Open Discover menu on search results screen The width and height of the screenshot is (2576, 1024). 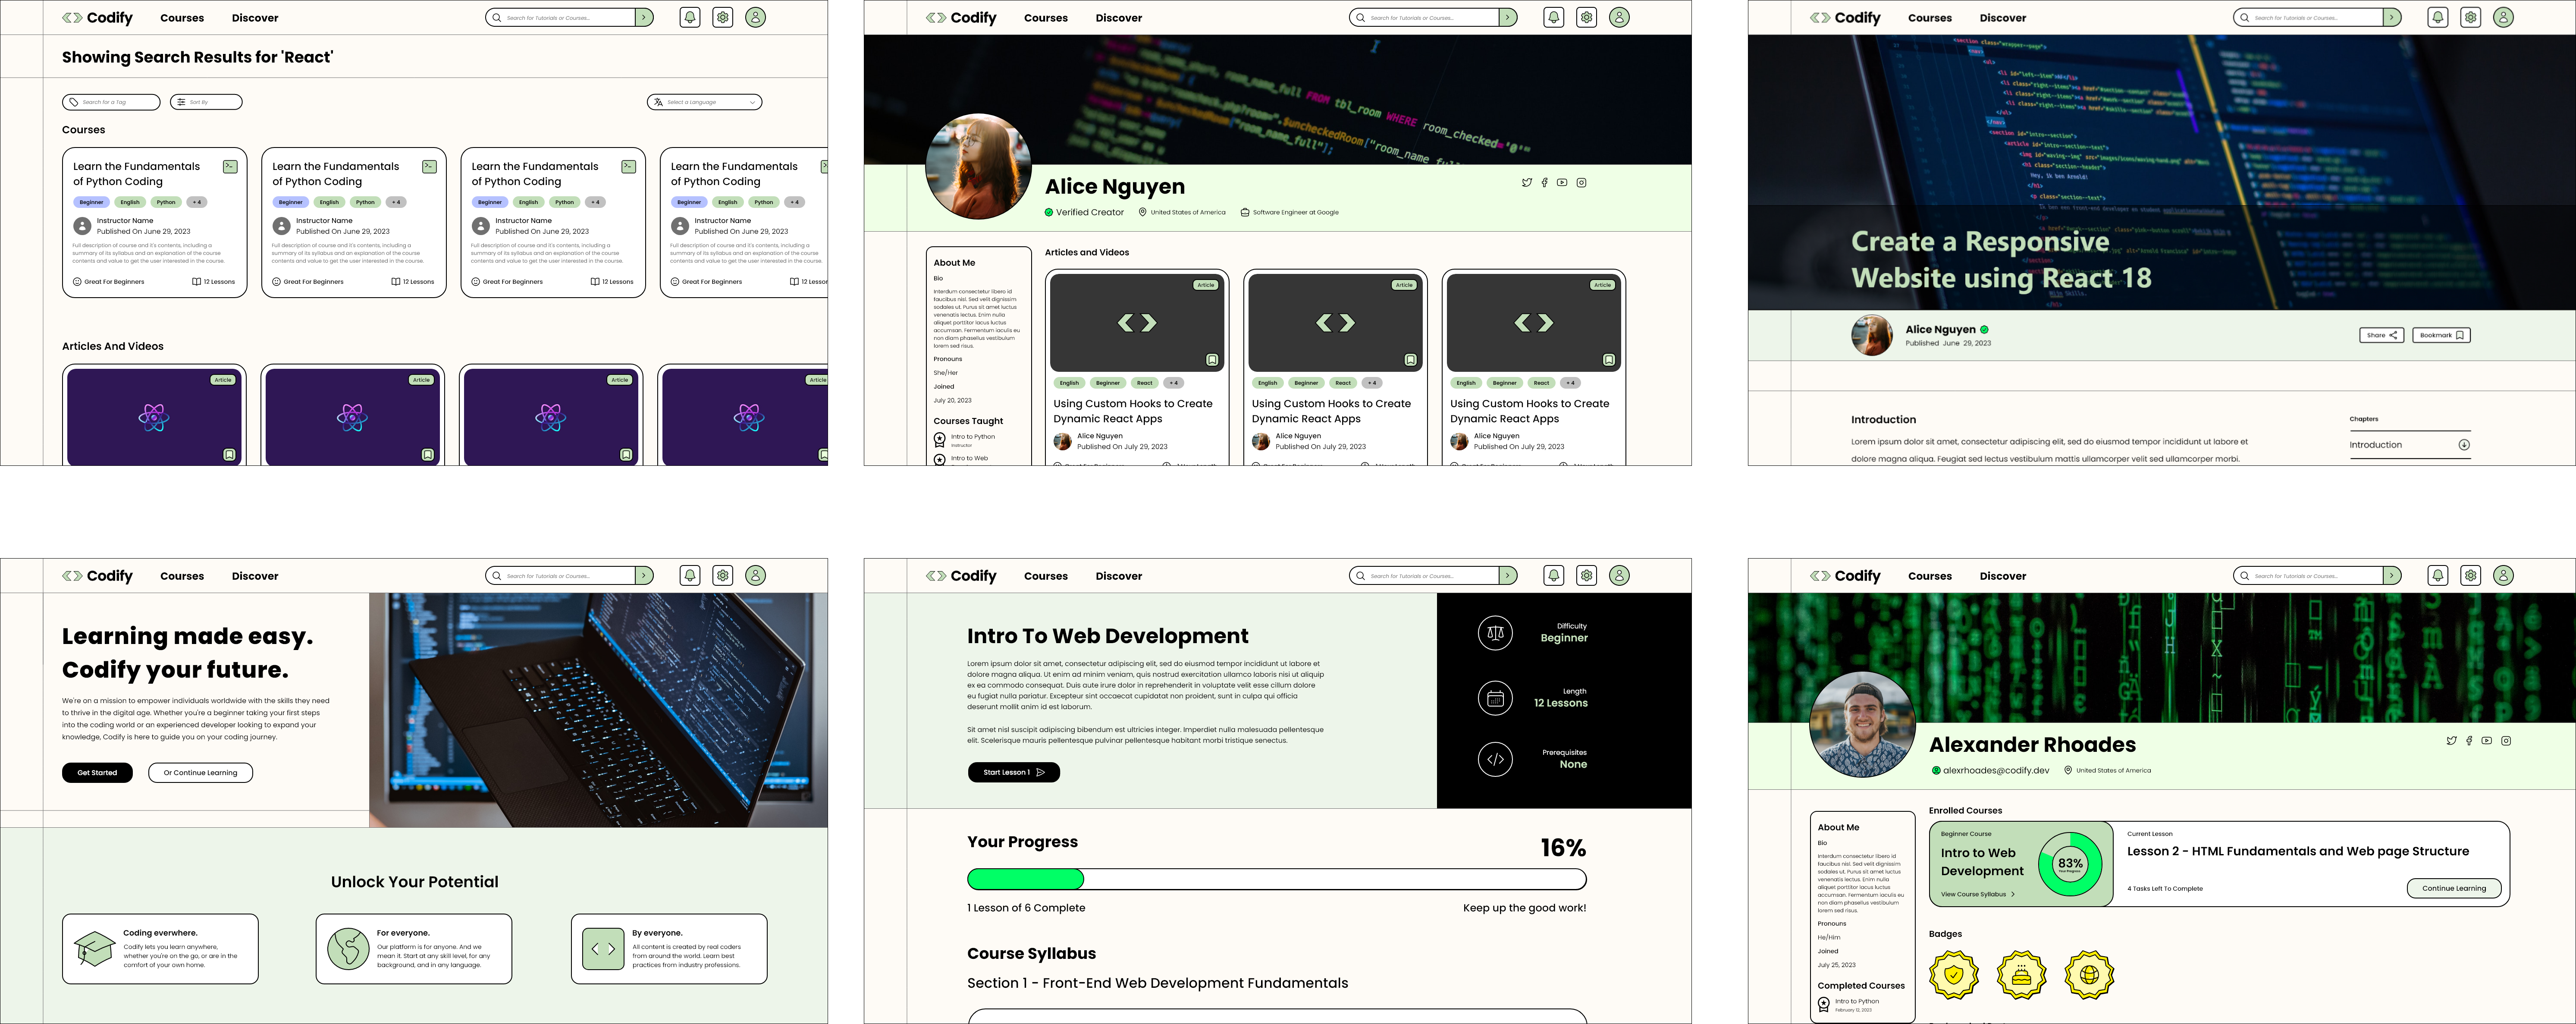click(255, 18)
